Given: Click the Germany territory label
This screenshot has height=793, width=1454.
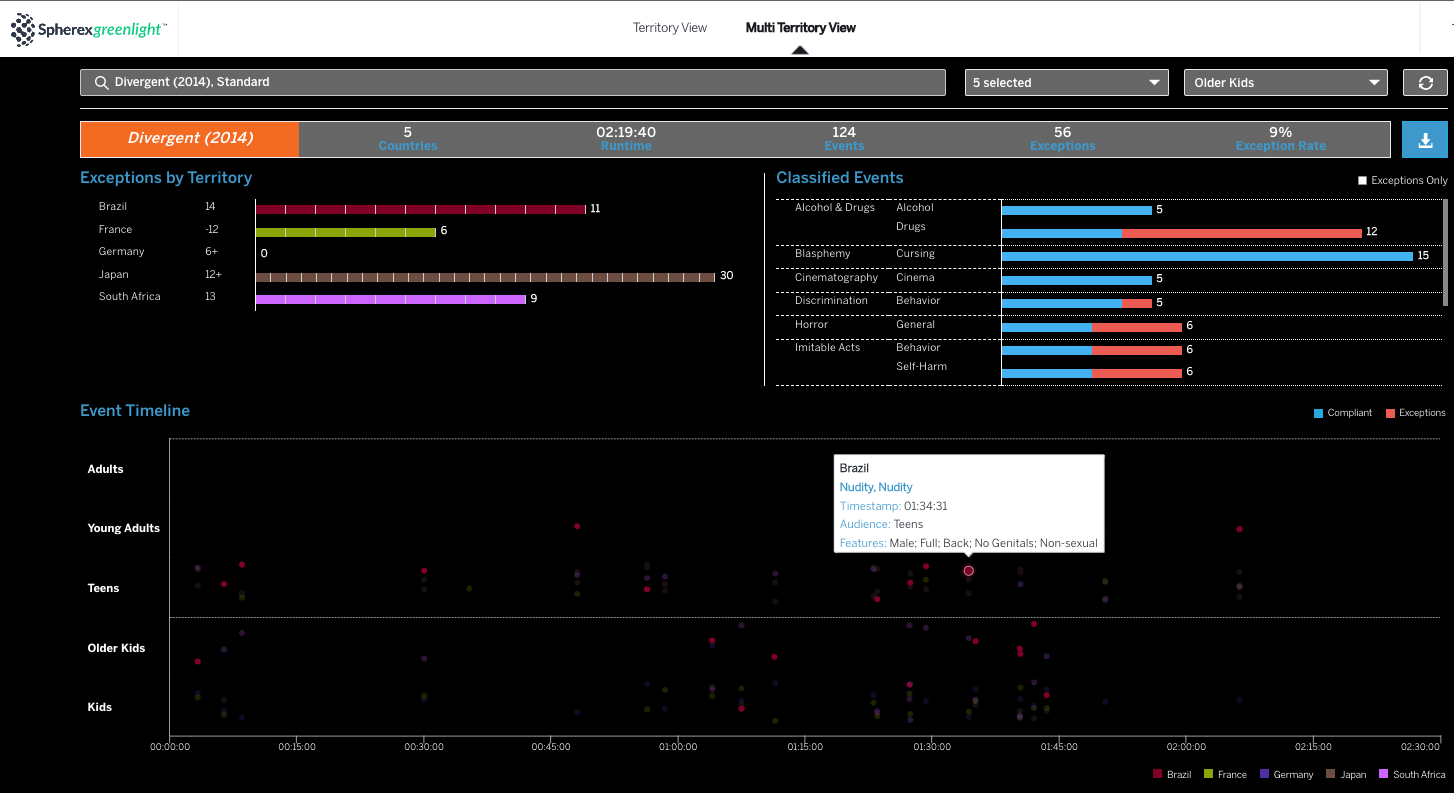Looking at the screenshot, I should coord(122,252).
